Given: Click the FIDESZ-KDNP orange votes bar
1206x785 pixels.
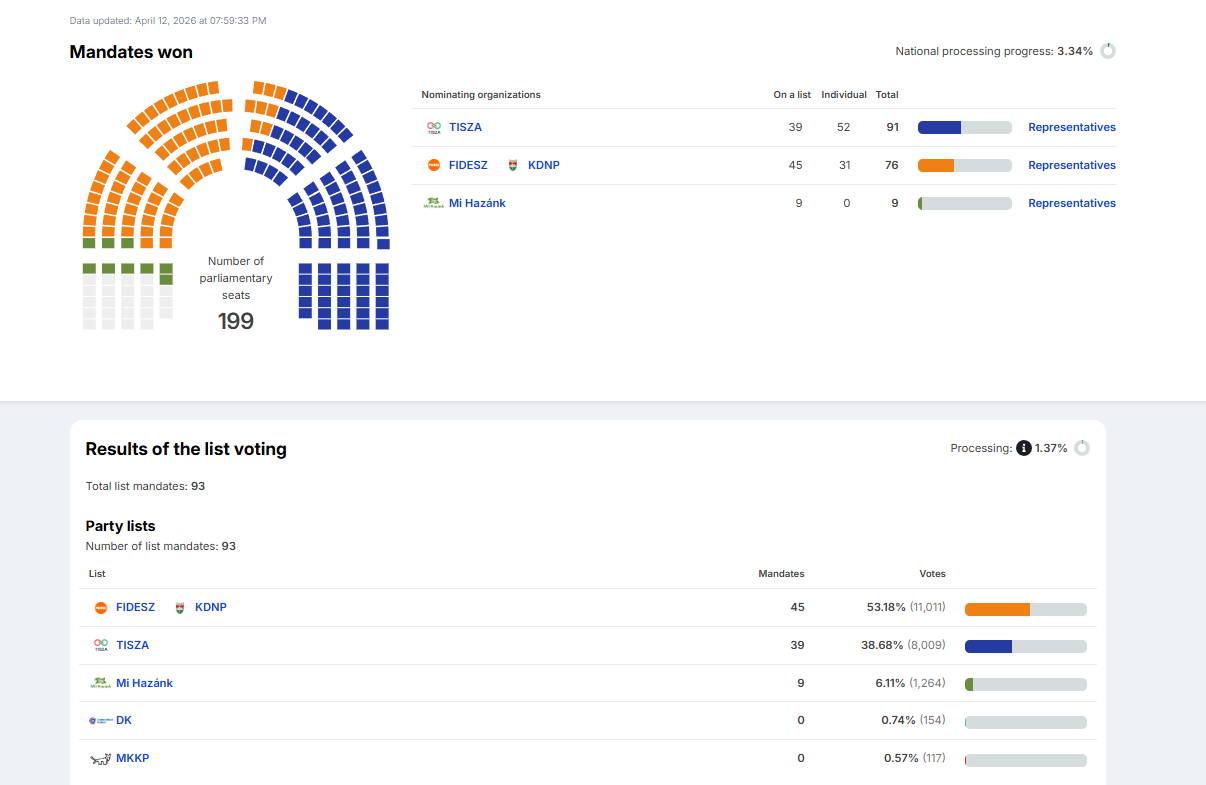Looking at the screenshot, I should point(997,609).
